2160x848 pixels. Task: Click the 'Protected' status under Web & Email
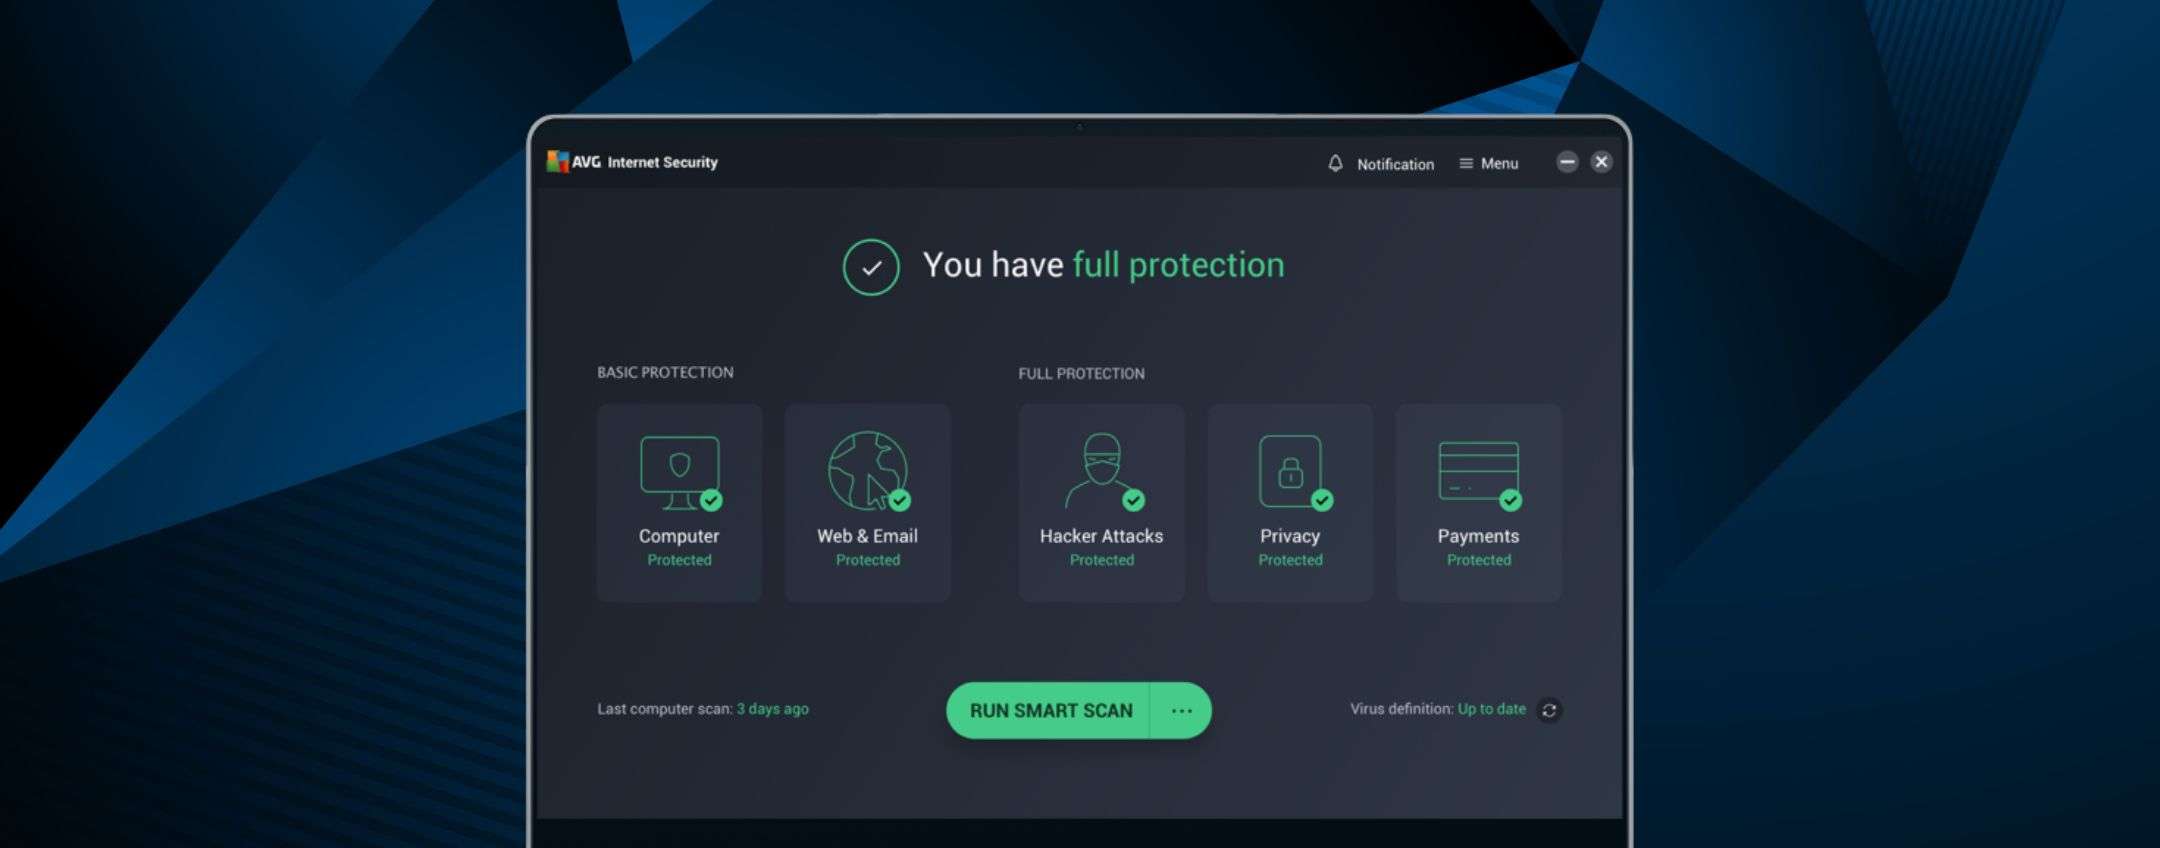(x=868, y=560)
